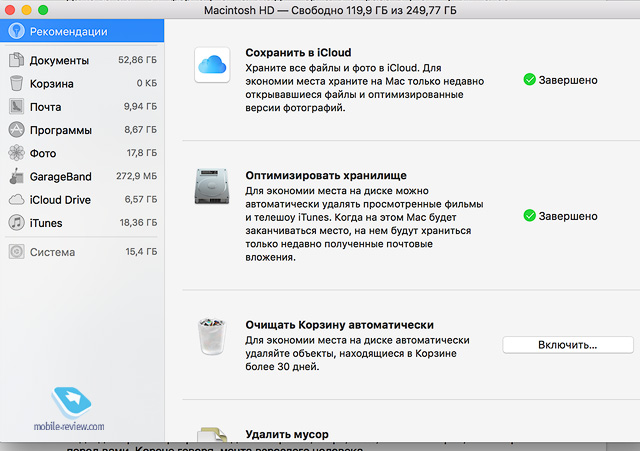
Task: Click the Система gear icon
Action: point(16,252)
